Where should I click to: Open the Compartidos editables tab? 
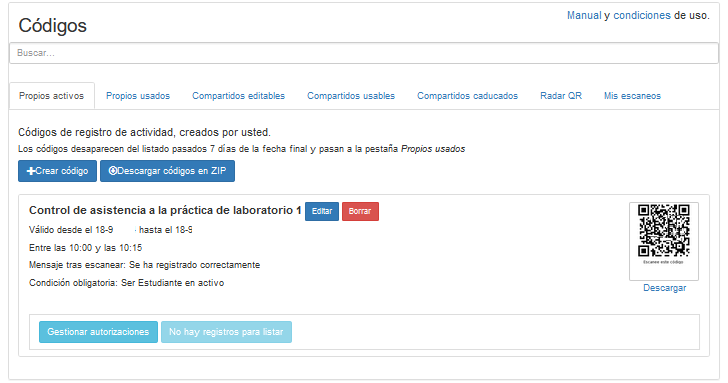[239, 96]
